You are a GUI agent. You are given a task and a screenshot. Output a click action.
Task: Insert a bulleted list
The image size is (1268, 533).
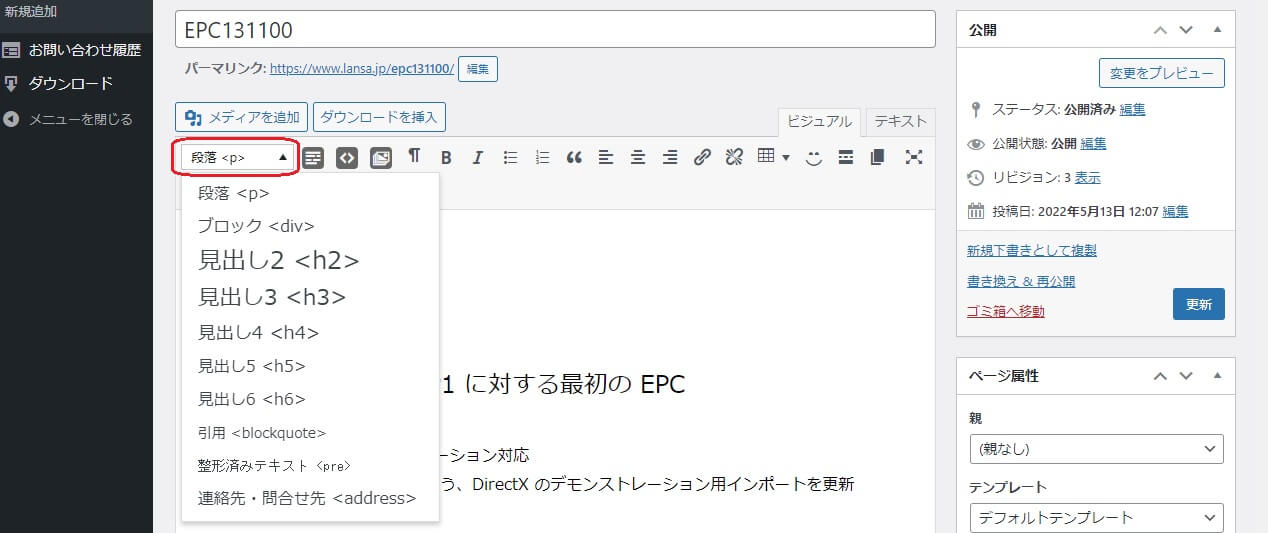(510, 157)
